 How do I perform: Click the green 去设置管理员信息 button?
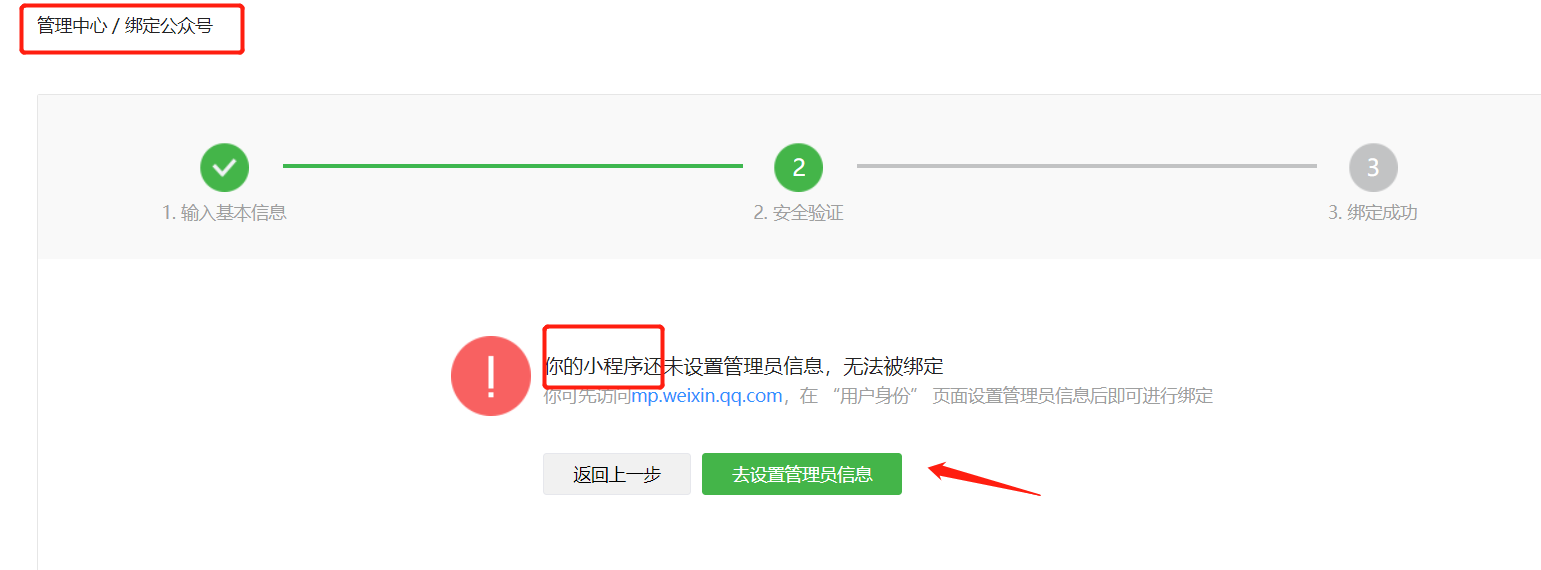802,474
